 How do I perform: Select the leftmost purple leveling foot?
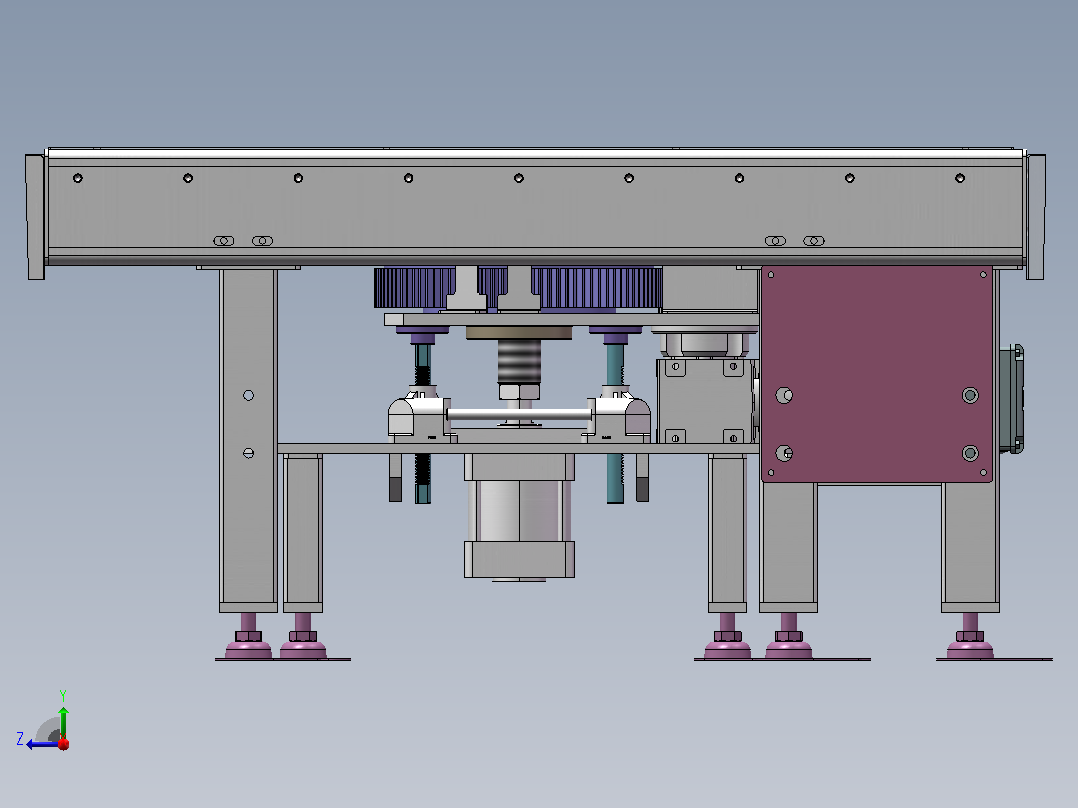tap(248, 637)
